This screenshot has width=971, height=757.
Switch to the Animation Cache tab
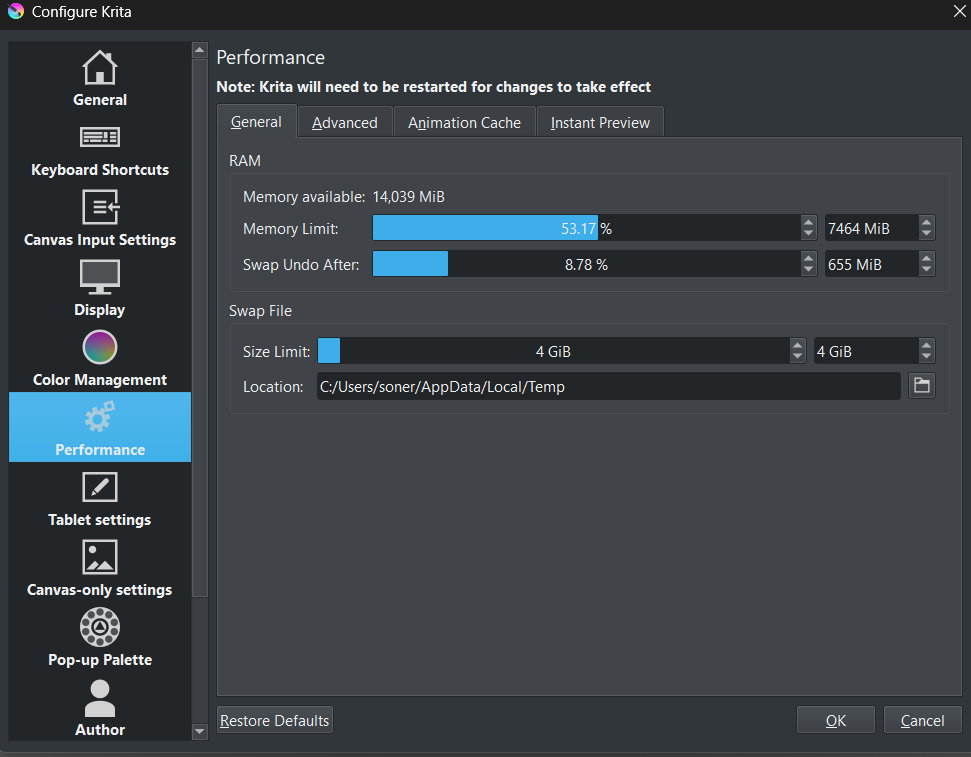pos(464,123)
